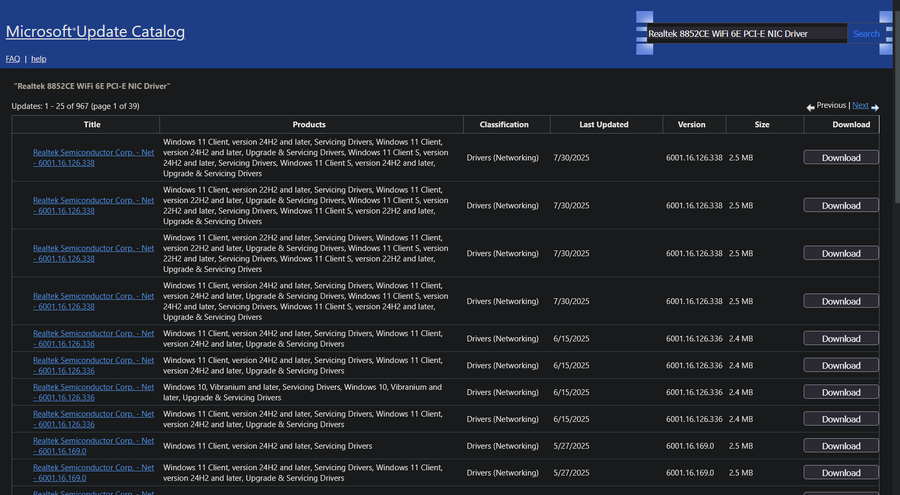Click the Search button
Screen dimensions: 900x495
point(866,33)
